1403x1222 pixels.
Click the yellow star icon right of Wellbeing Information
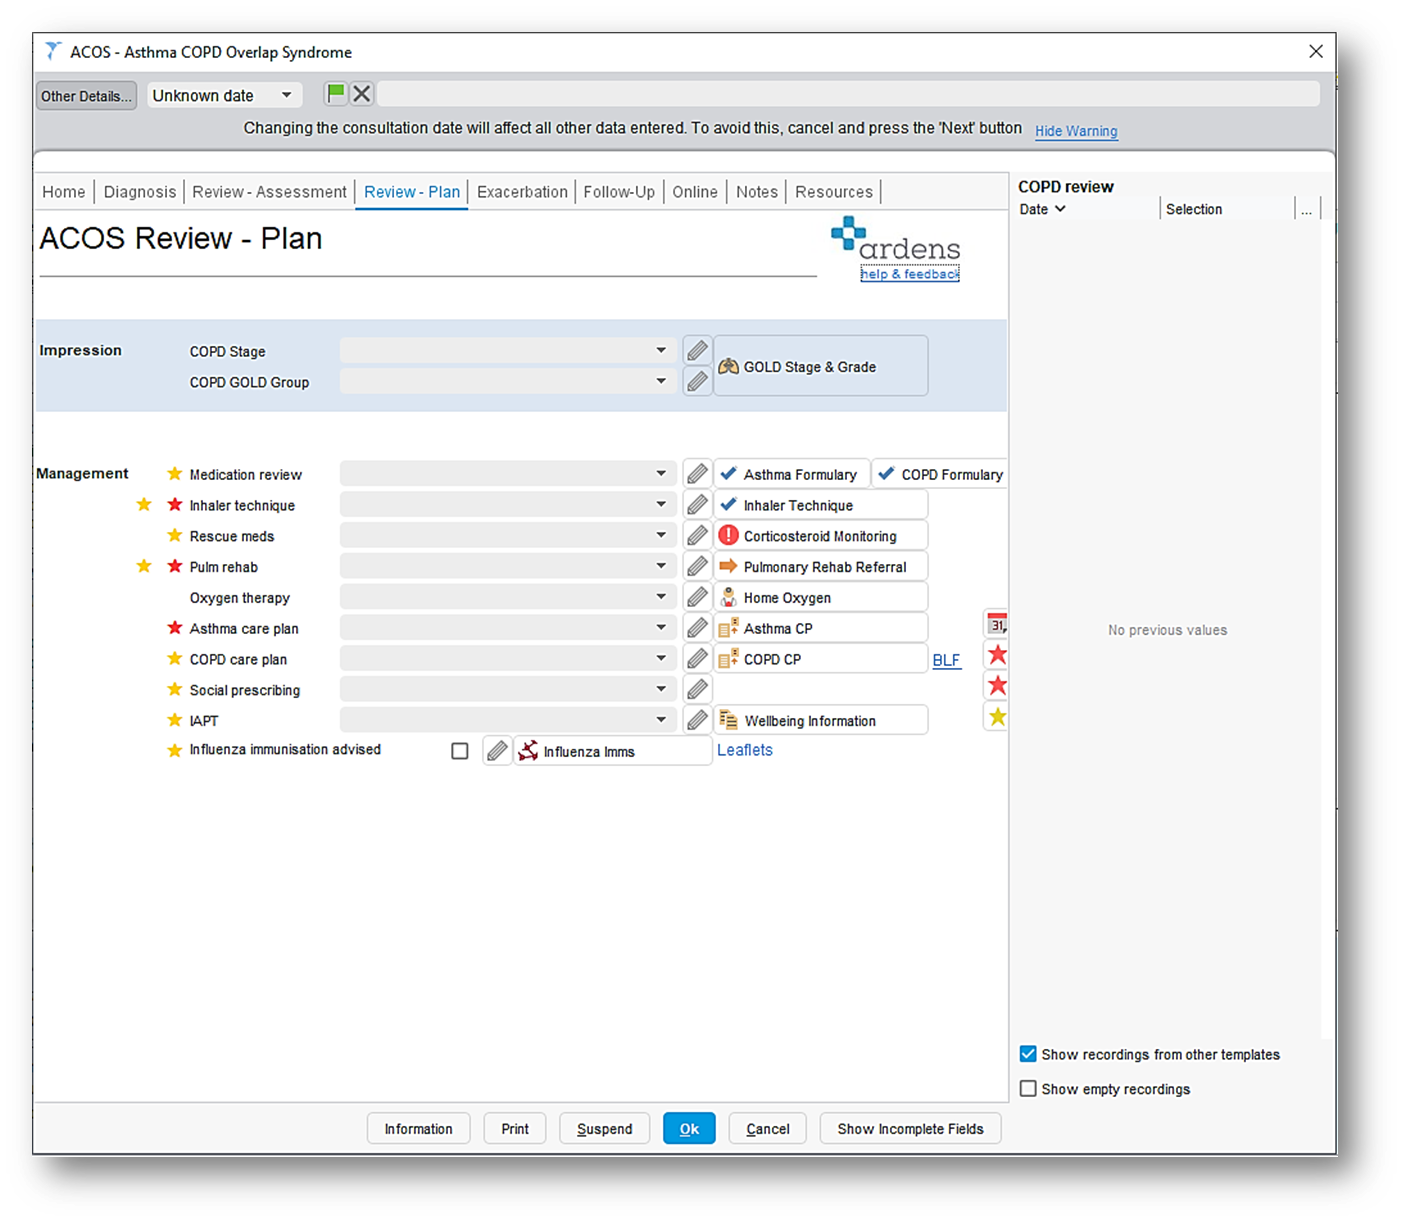(x=997, y=716)
